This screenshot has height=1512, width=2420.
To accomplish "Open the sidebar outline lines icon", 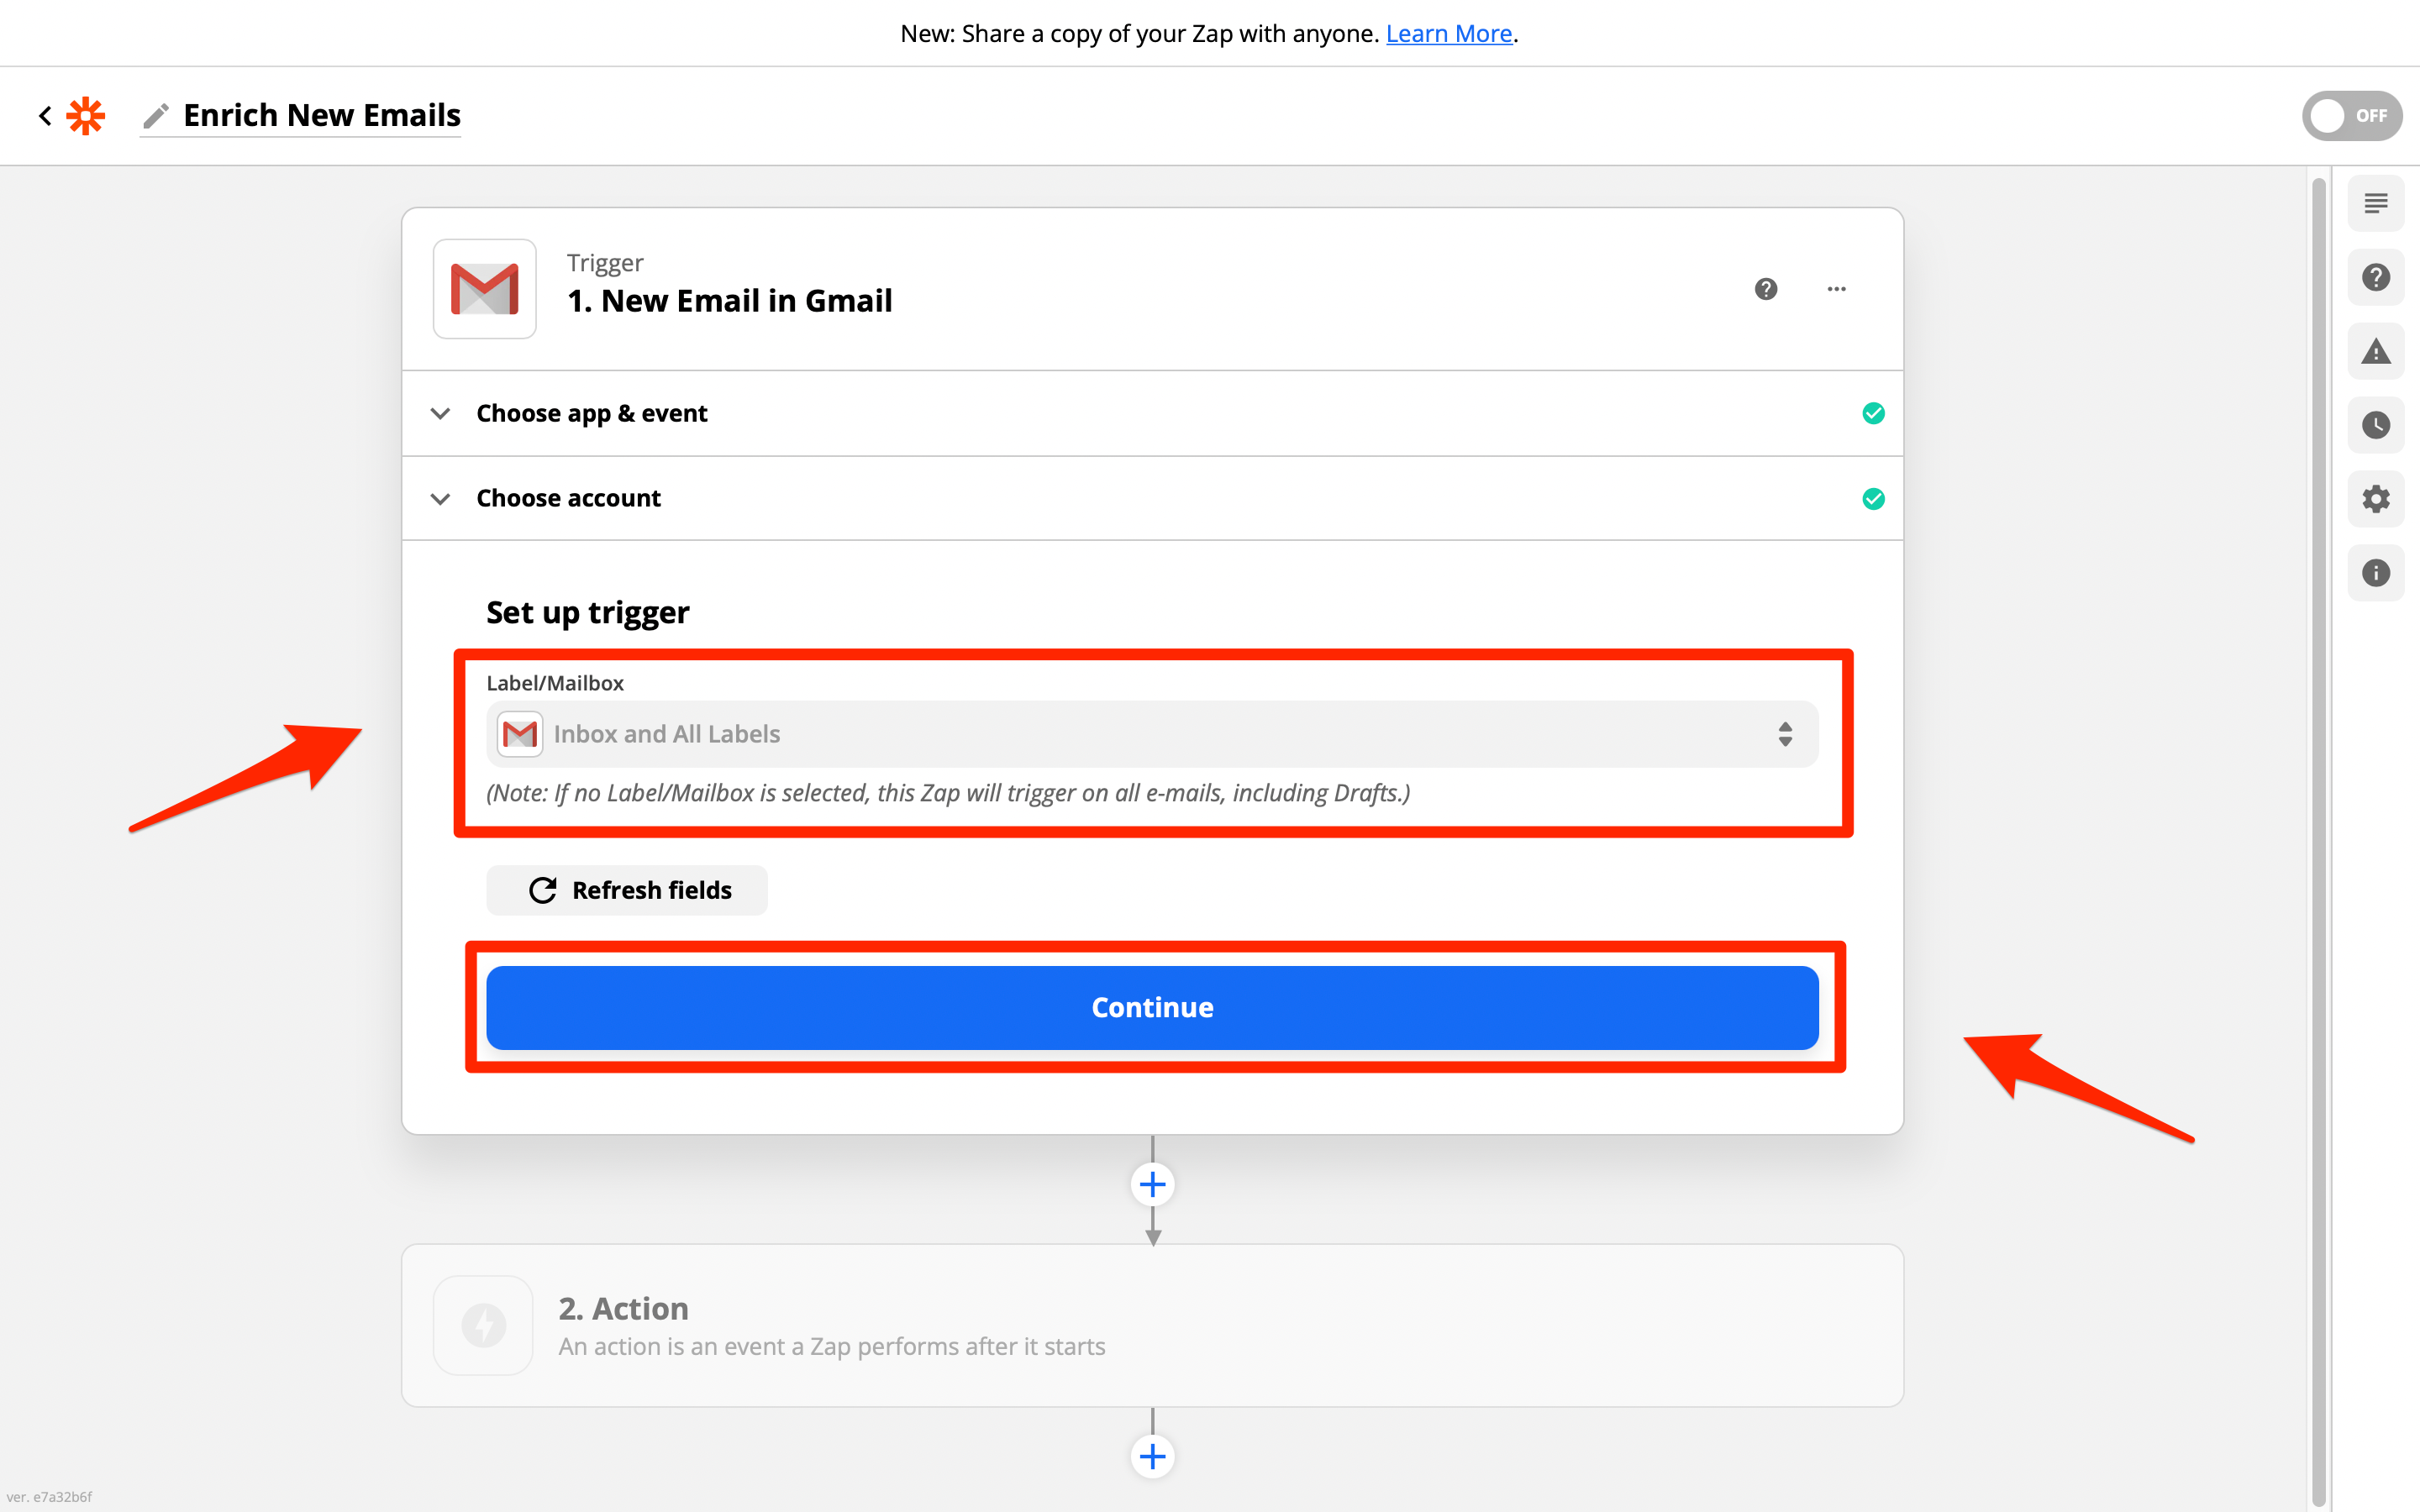I will [x=2375, y=204].
